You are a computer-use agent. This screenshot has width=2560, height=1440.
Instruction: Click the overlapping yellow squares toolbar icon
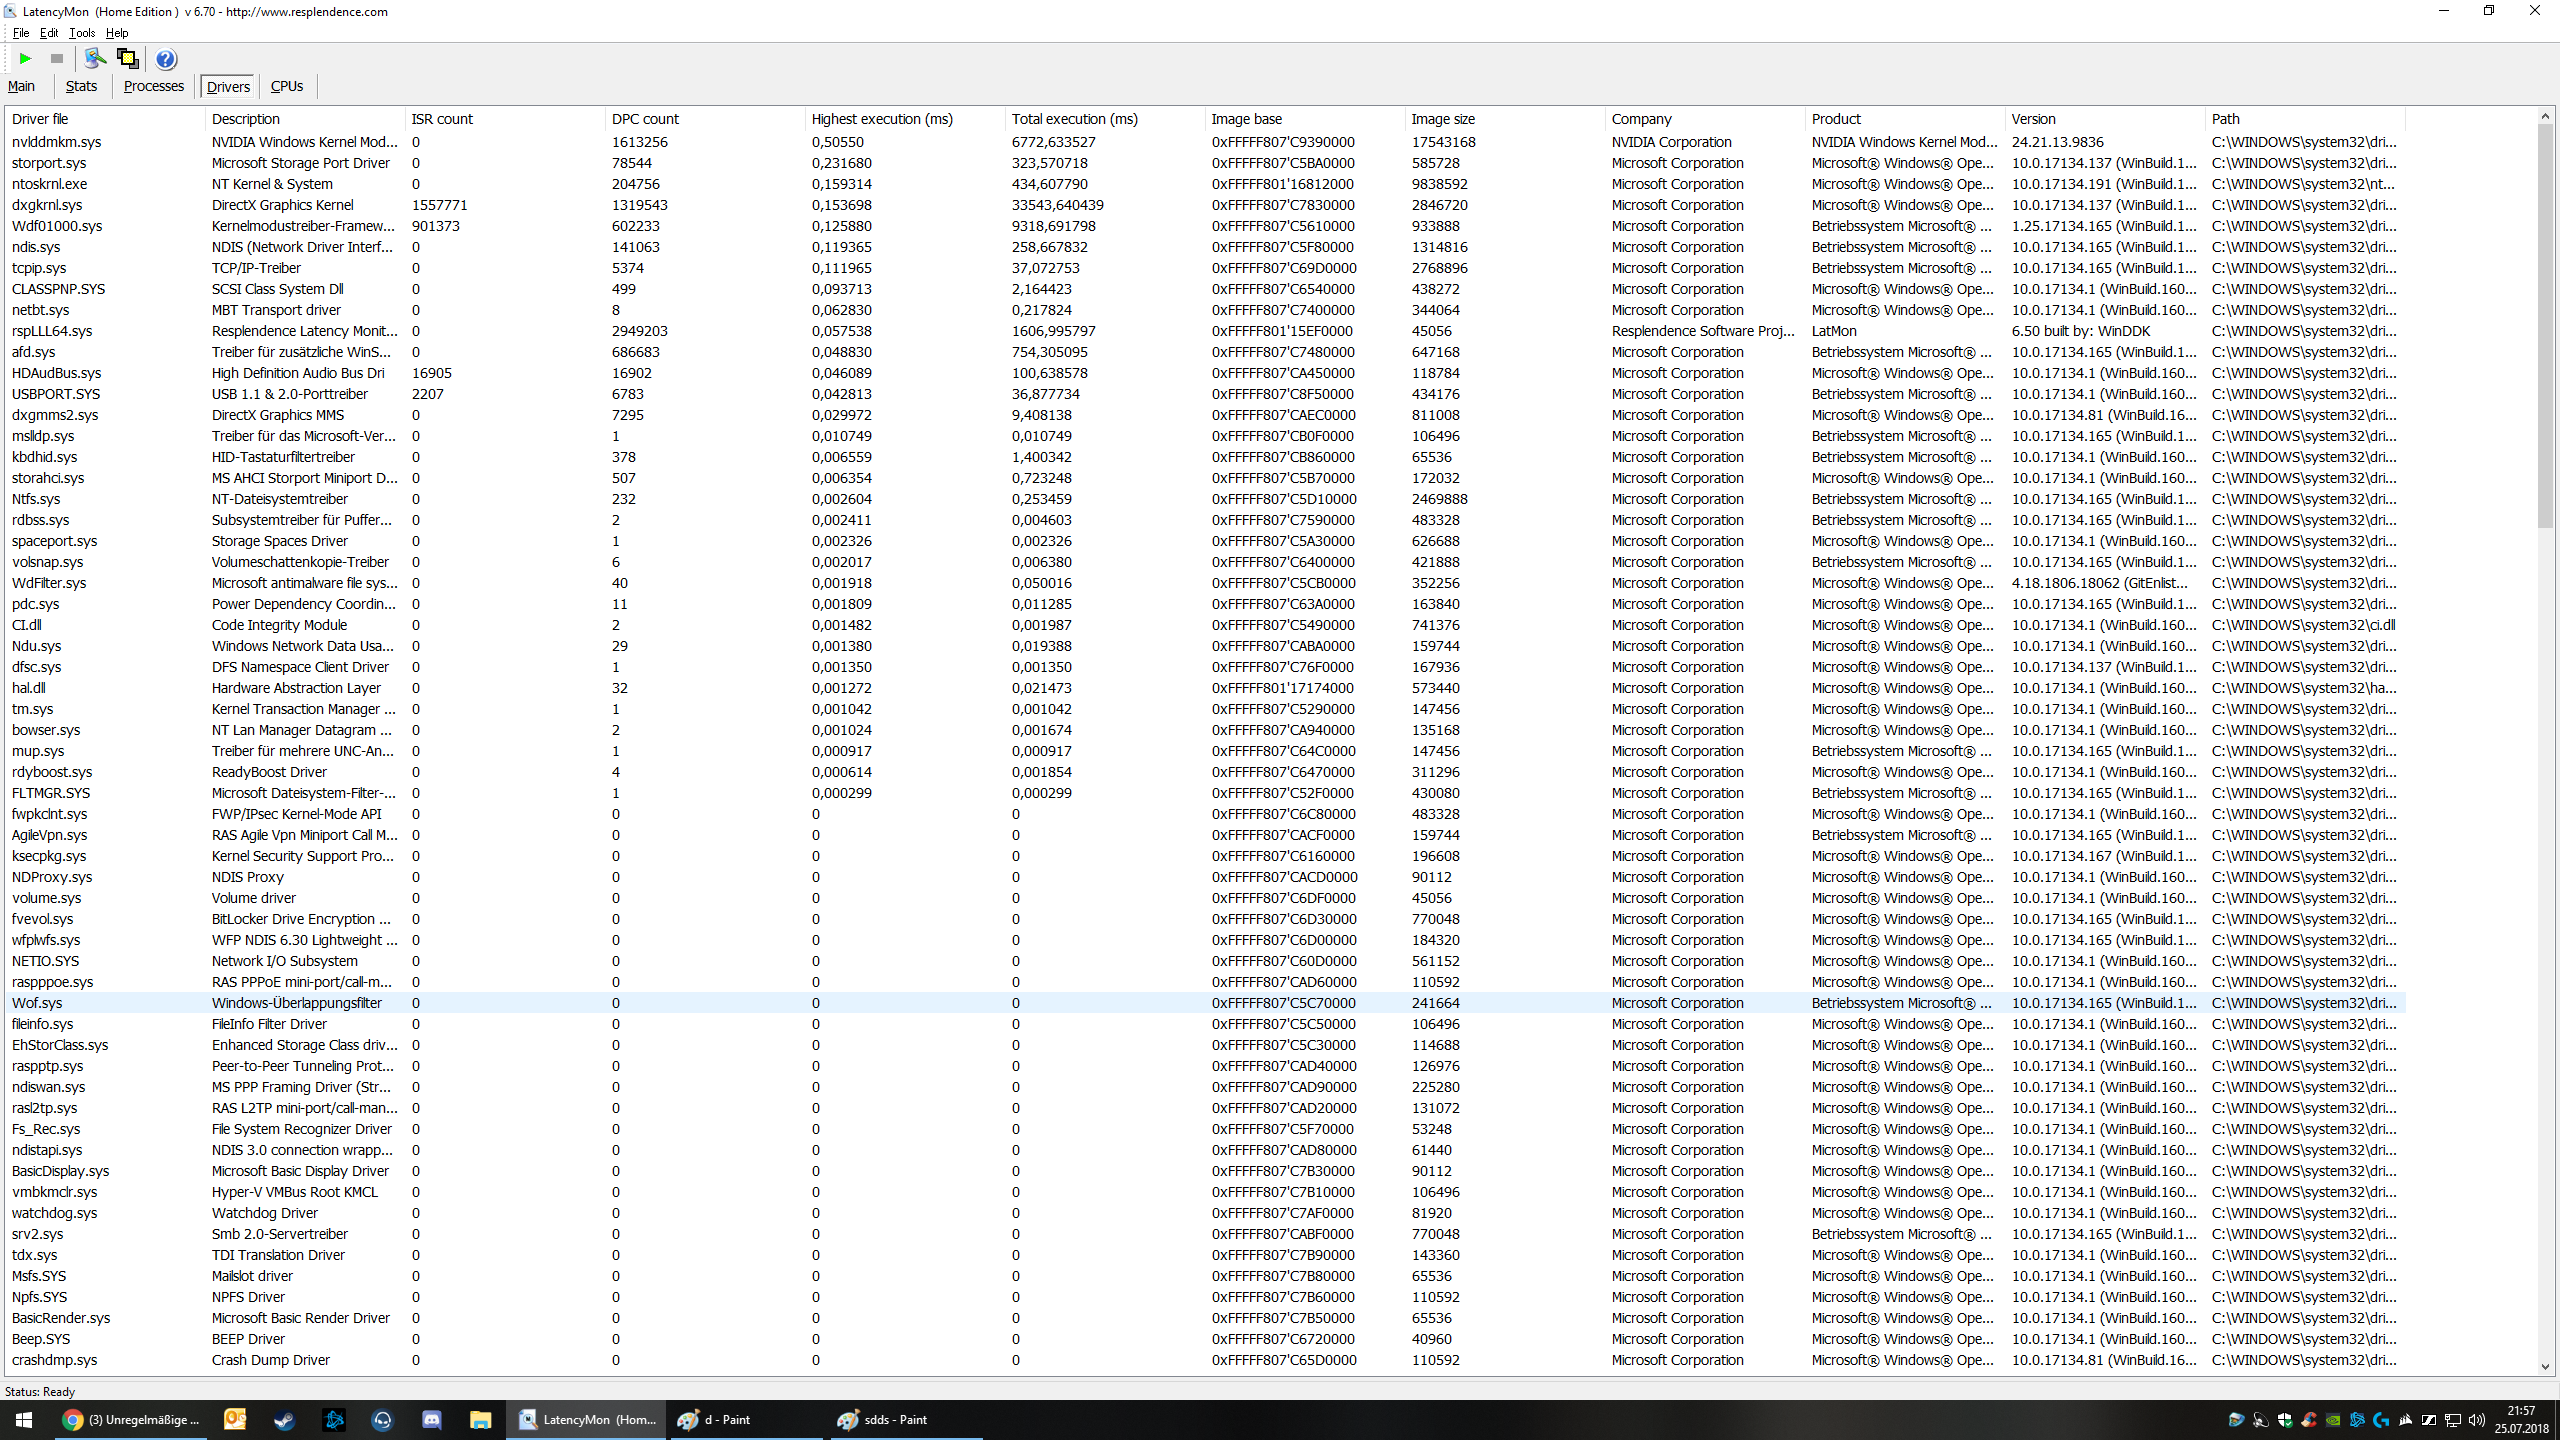point(127,59)
